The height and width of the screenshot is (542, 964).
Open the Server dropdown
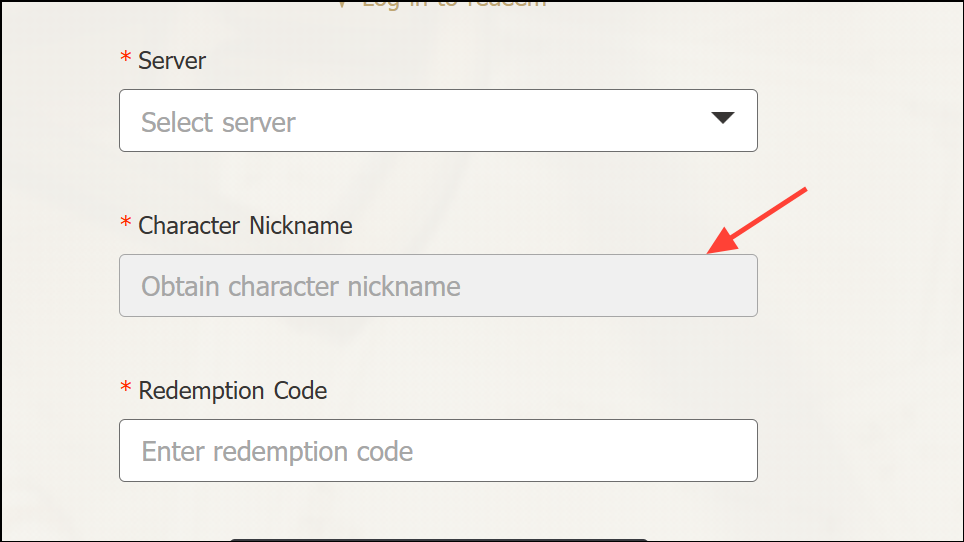coord(437,121)
